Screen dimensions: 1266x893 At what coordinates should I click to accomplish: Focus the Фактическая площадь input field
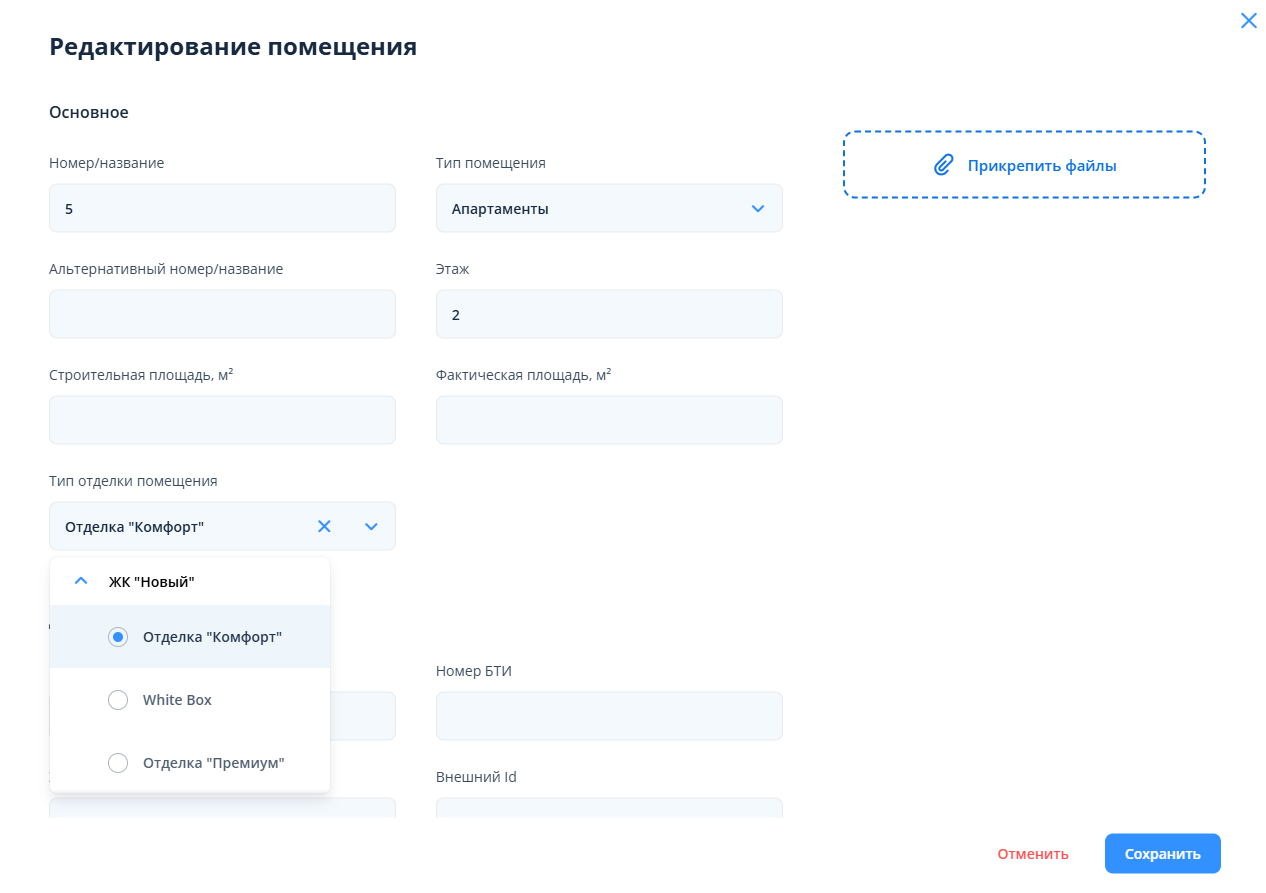tap(608, 421)
